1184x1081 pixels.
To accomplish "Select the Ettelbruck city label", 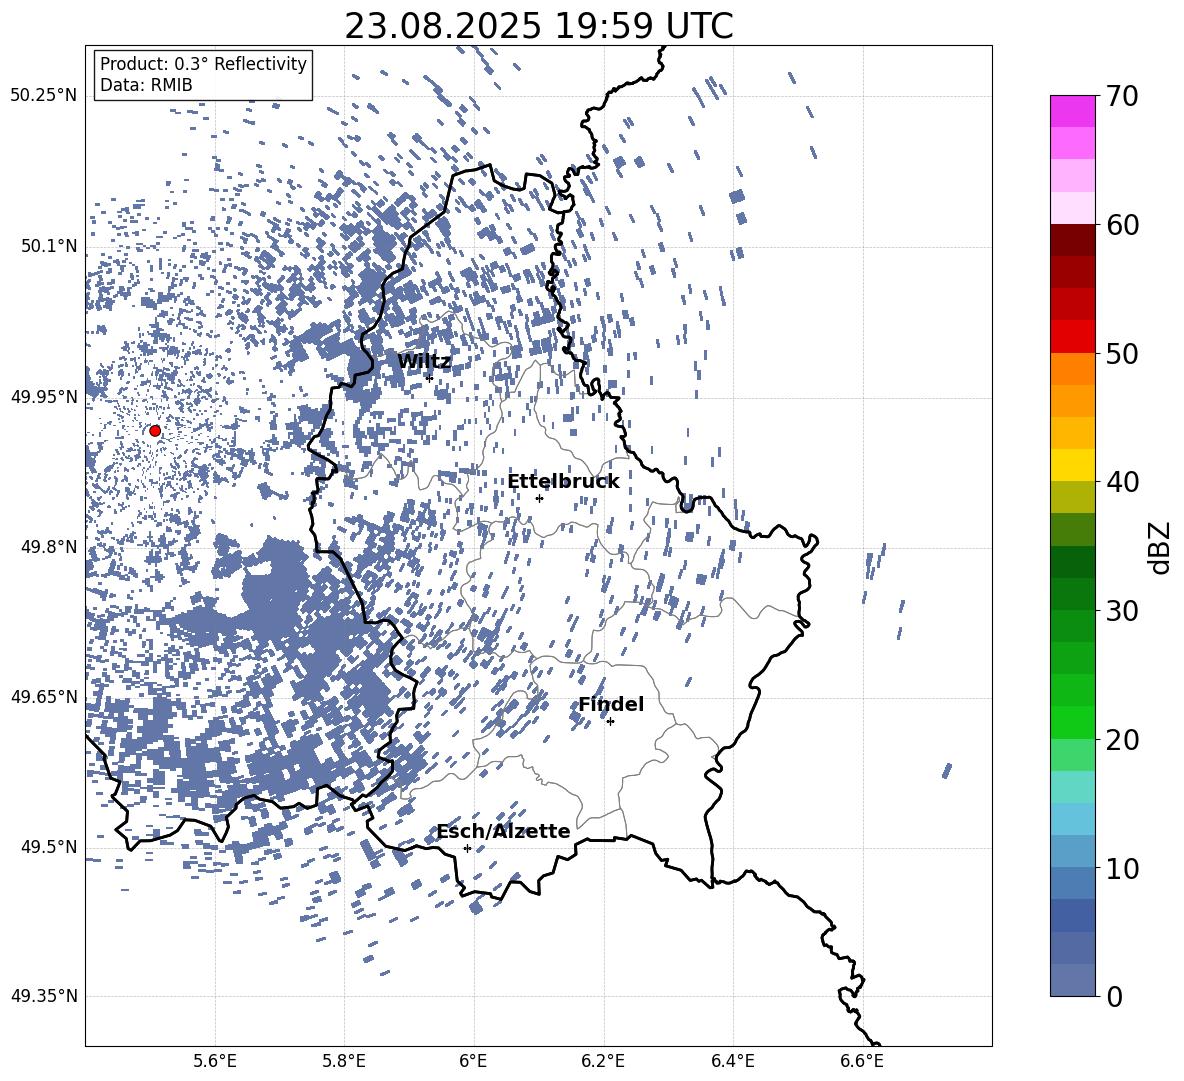I will point(563,482).
